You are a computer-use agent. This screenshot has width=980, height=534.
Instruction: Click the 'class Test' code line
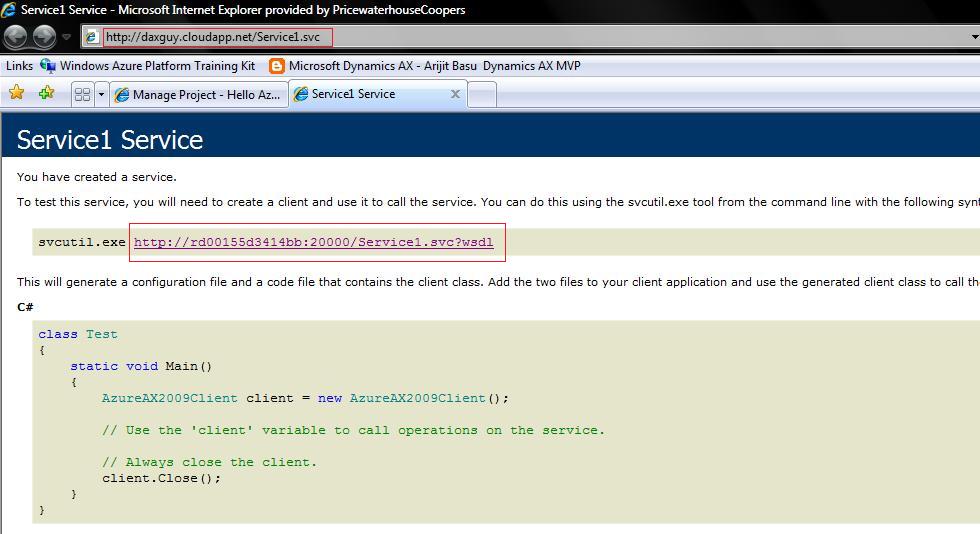pyautogui.click(x=78, y=334)
